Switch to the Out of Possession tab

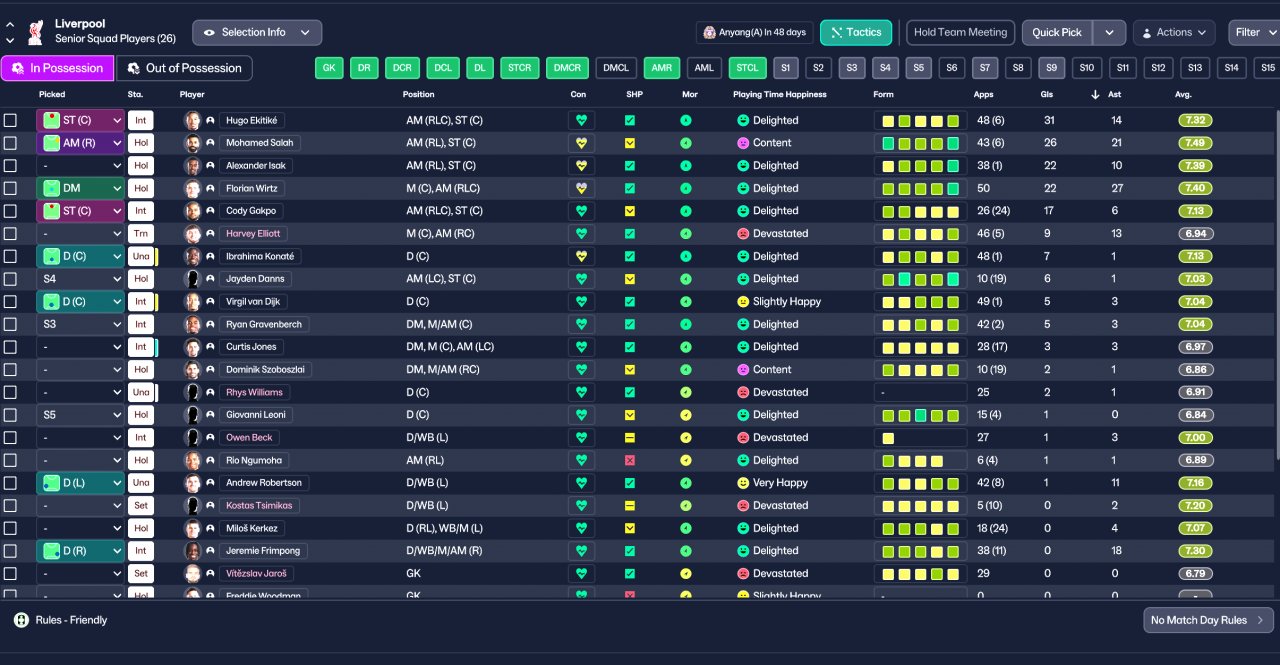pyautogui.click(x=185, y=68)
